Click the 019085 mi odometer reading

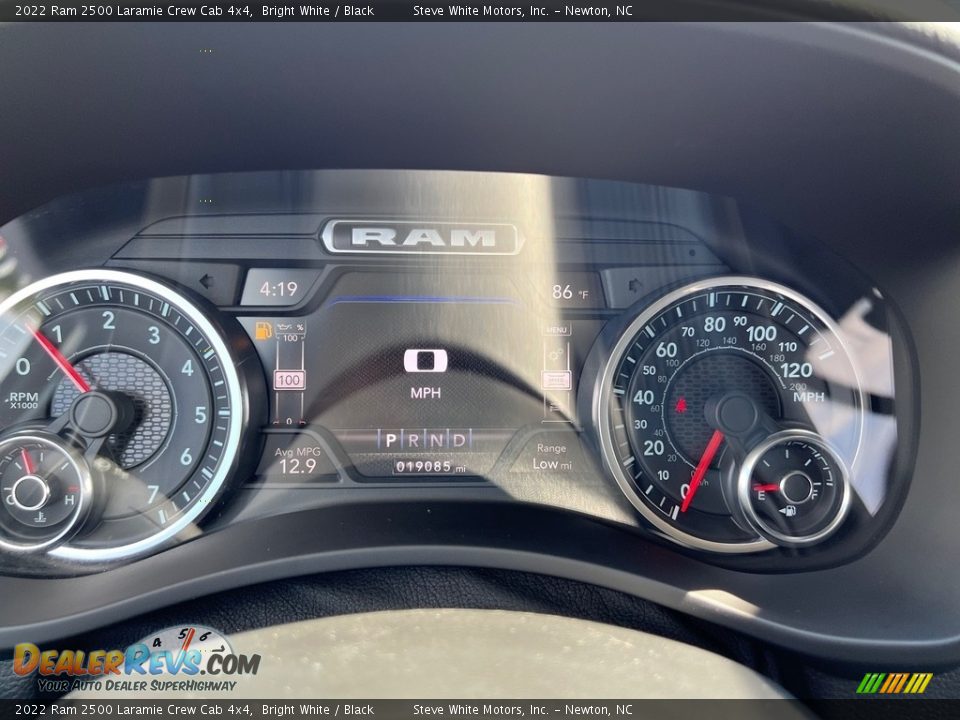click(x=430, y=467)
